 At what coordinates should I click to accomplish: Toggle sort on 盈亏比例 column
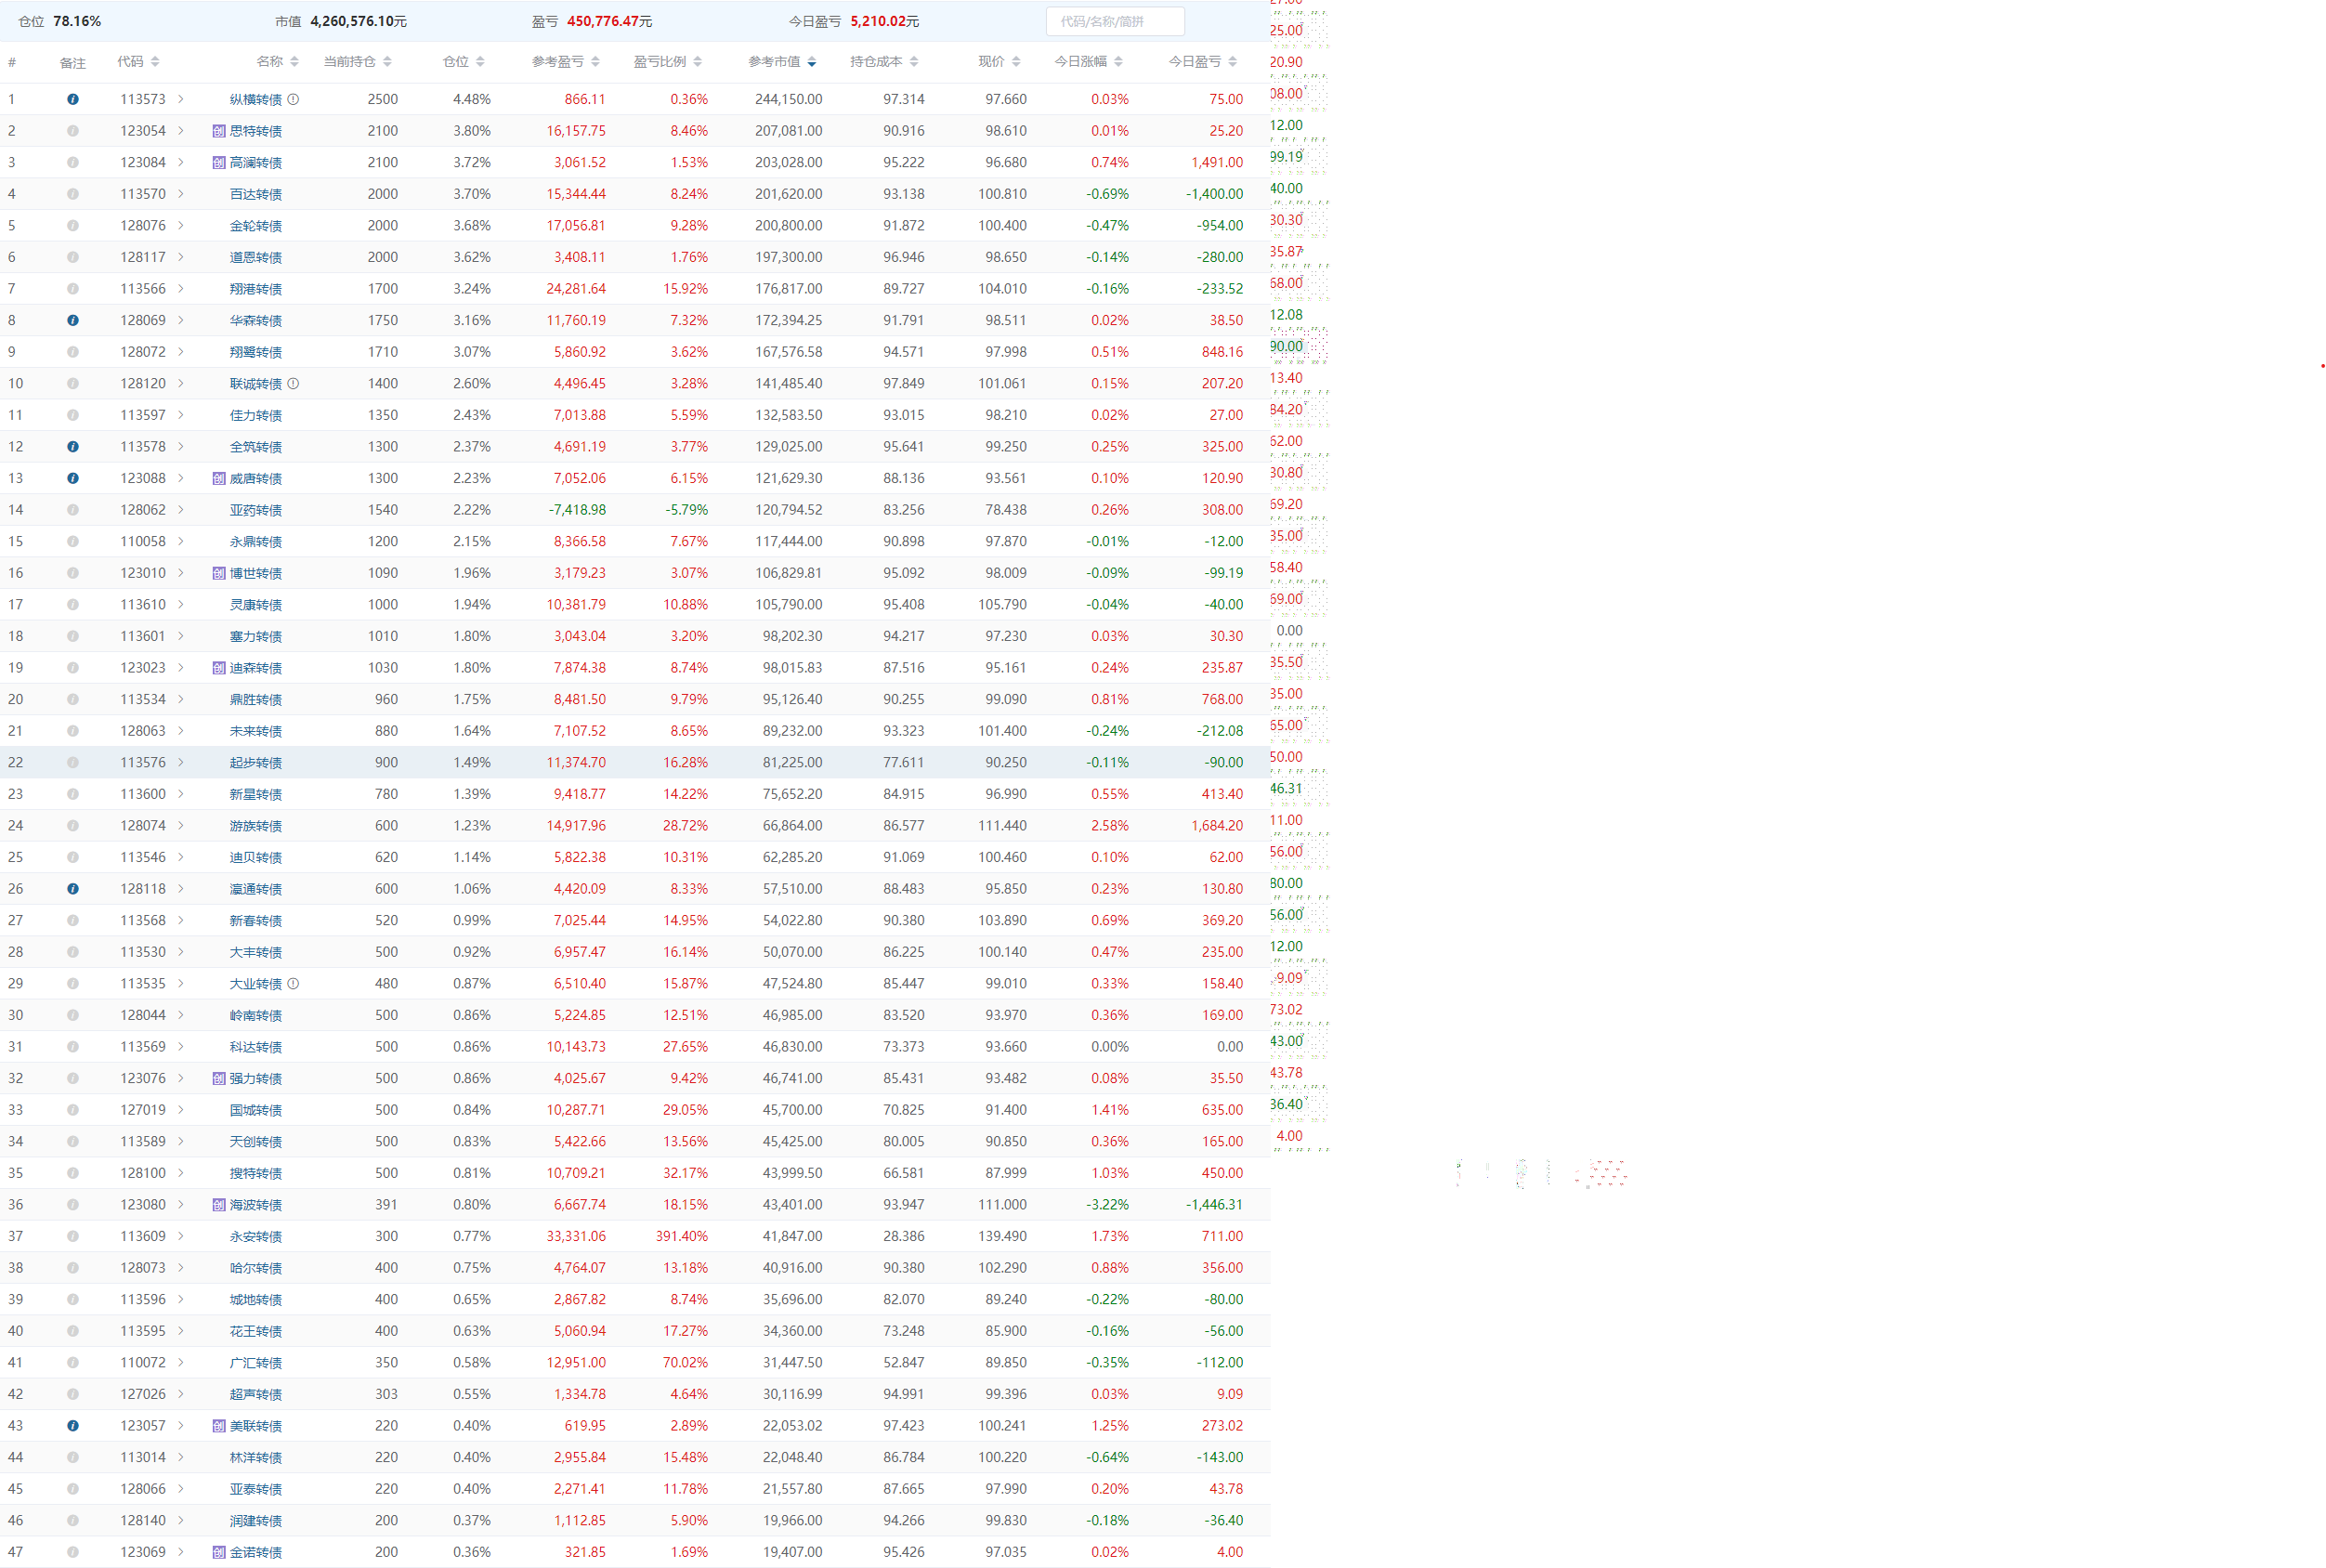click(x=697, y=62)
